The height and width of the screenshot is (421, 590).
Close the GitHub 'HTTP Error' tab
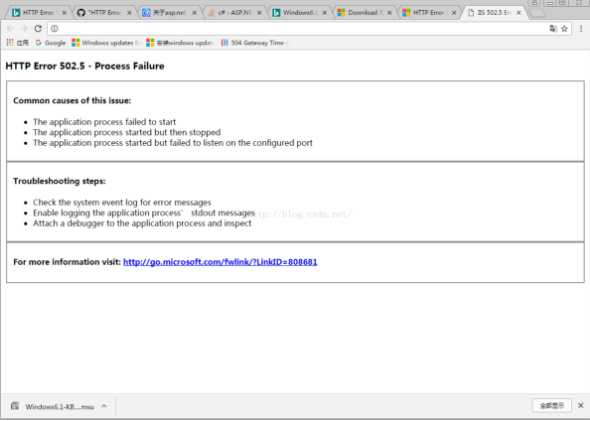point(129,13)
